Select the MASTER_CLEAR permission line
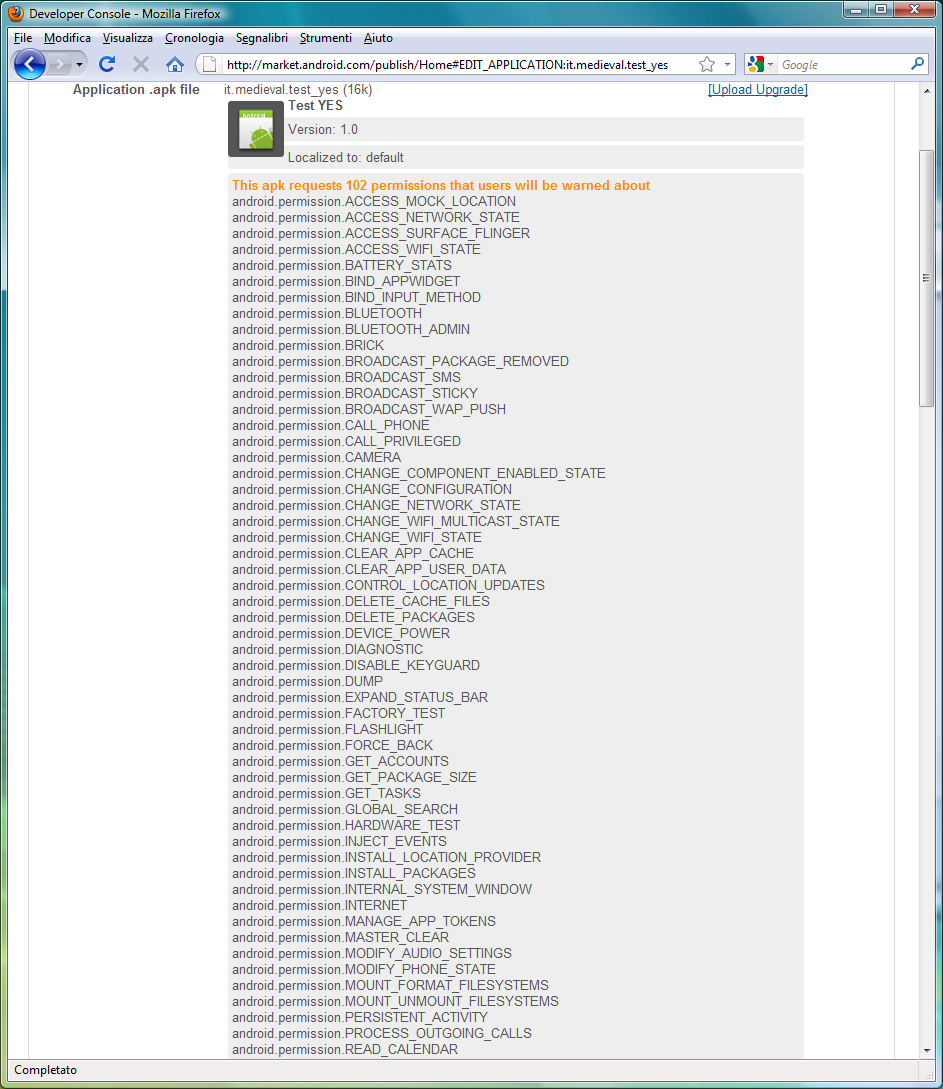The width and height of the screenshot is (943, 1089). (341, 936)
